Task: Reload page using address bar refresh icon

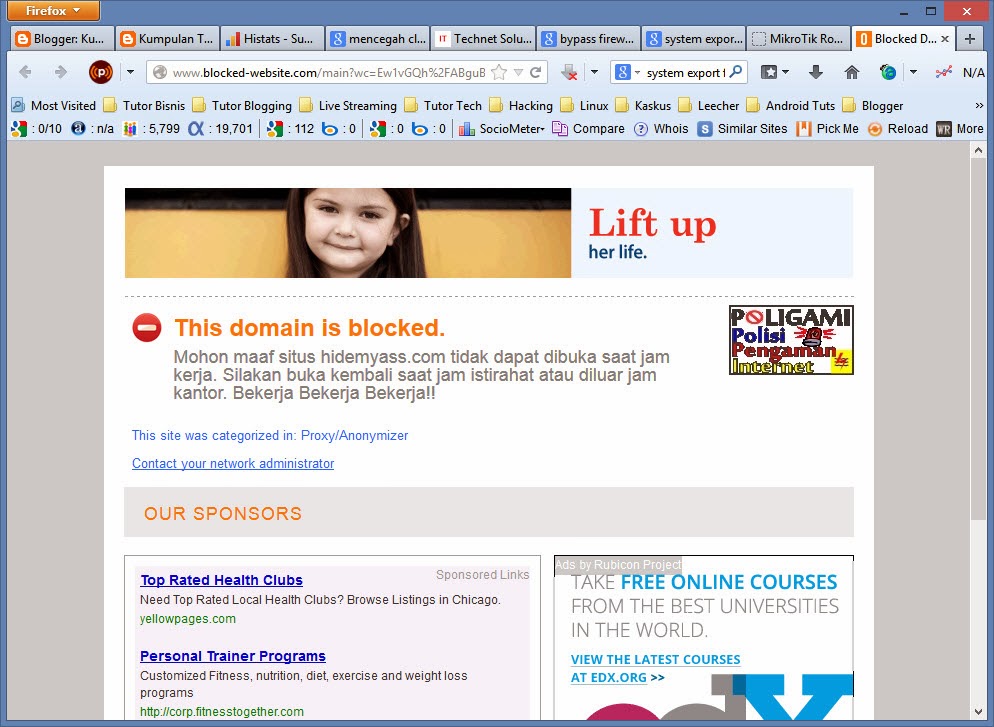Action: tap(536, 72)
